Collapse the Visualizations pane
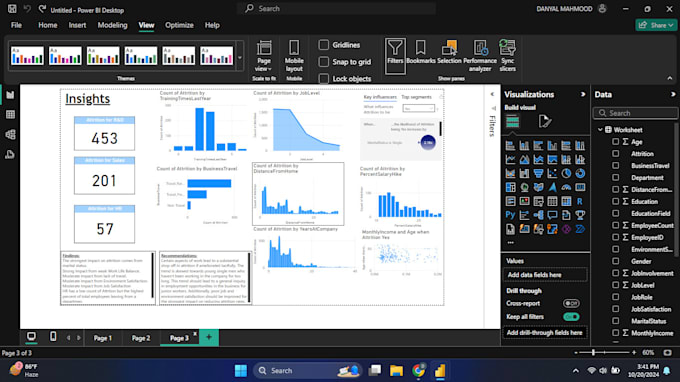Viewport: 680px width, 382px height. (x=583, y=95)
